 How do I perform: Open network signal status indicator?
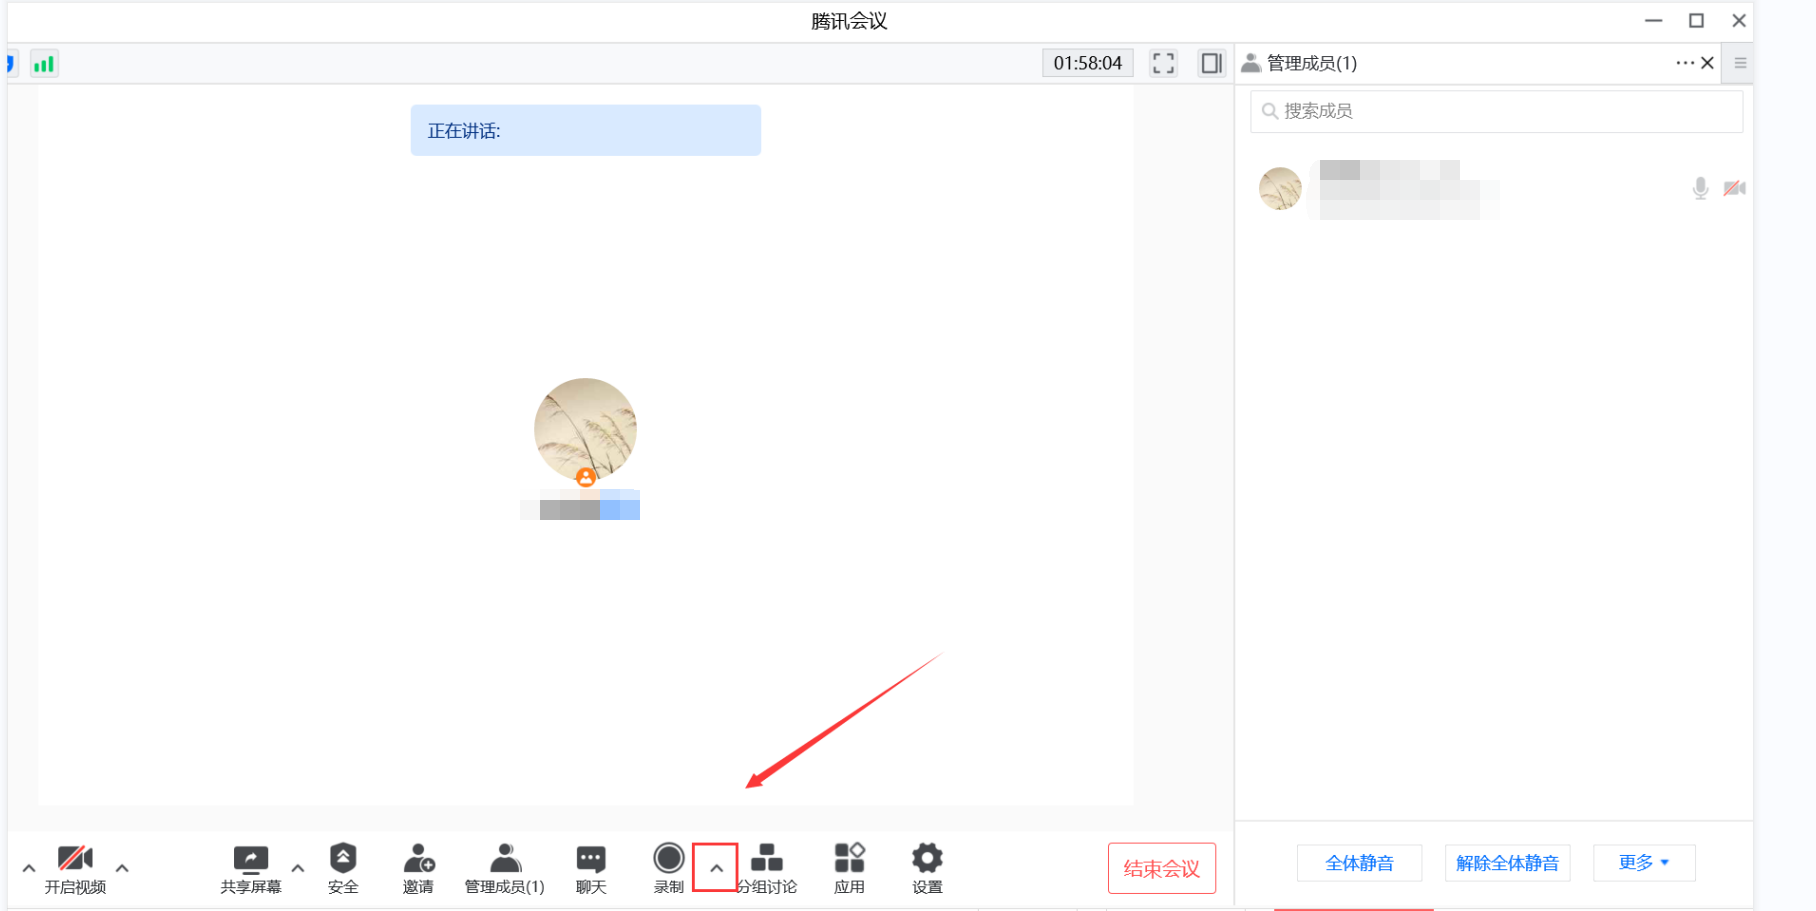click(44, 64)
